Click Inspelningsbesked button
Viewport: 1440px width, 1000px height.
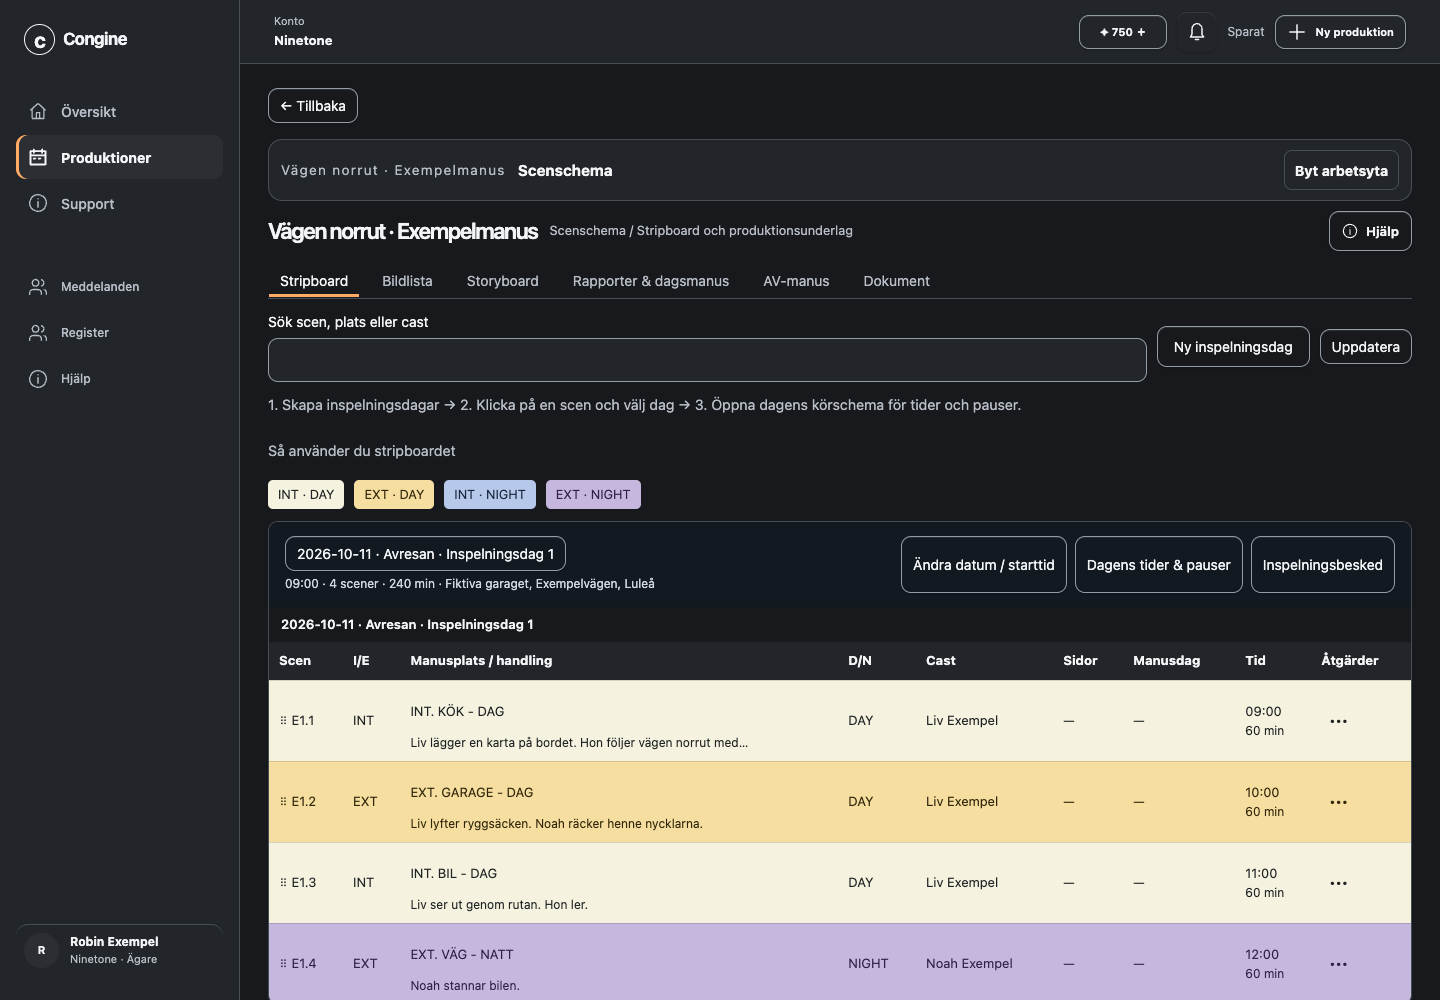coord(1322,565)
